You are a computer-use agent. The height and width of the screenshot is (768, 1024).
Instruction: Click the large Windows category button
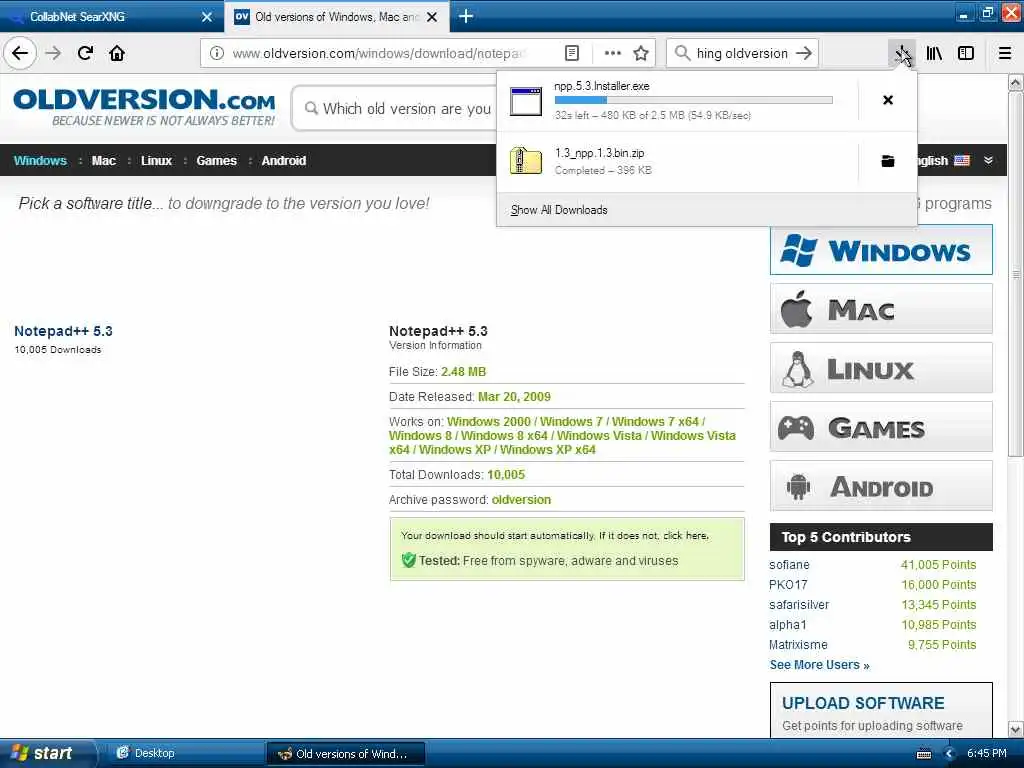coord(881,250)
